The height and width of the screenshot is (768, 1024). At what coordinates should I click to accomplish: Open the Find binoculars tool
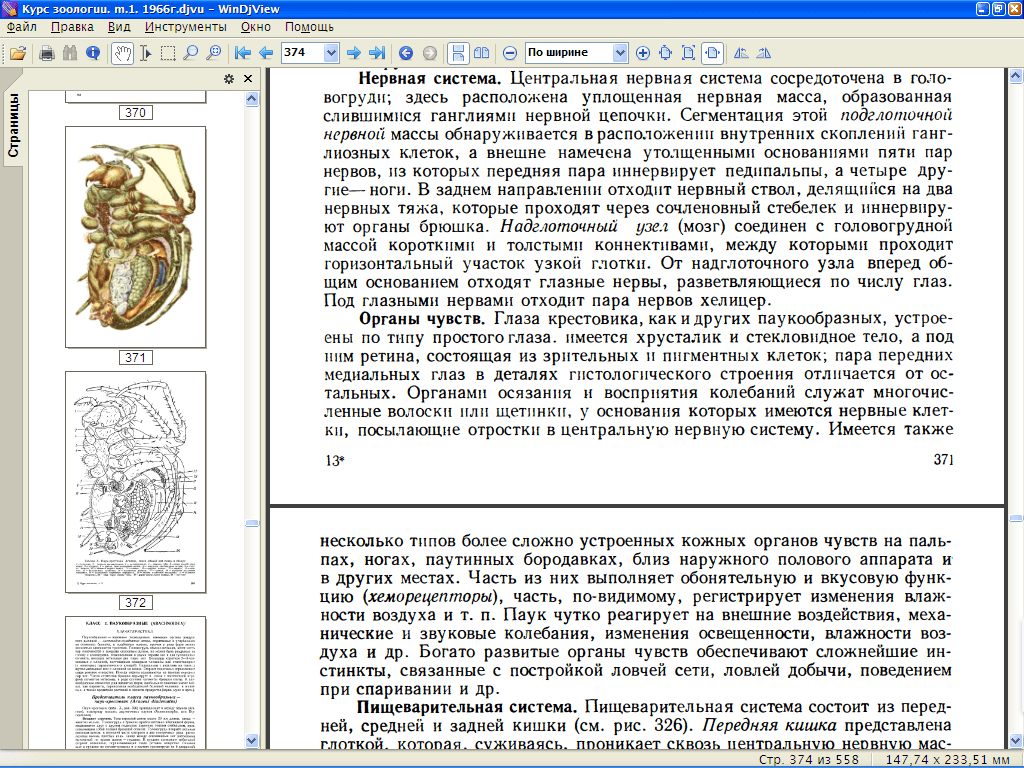point(70,53)
